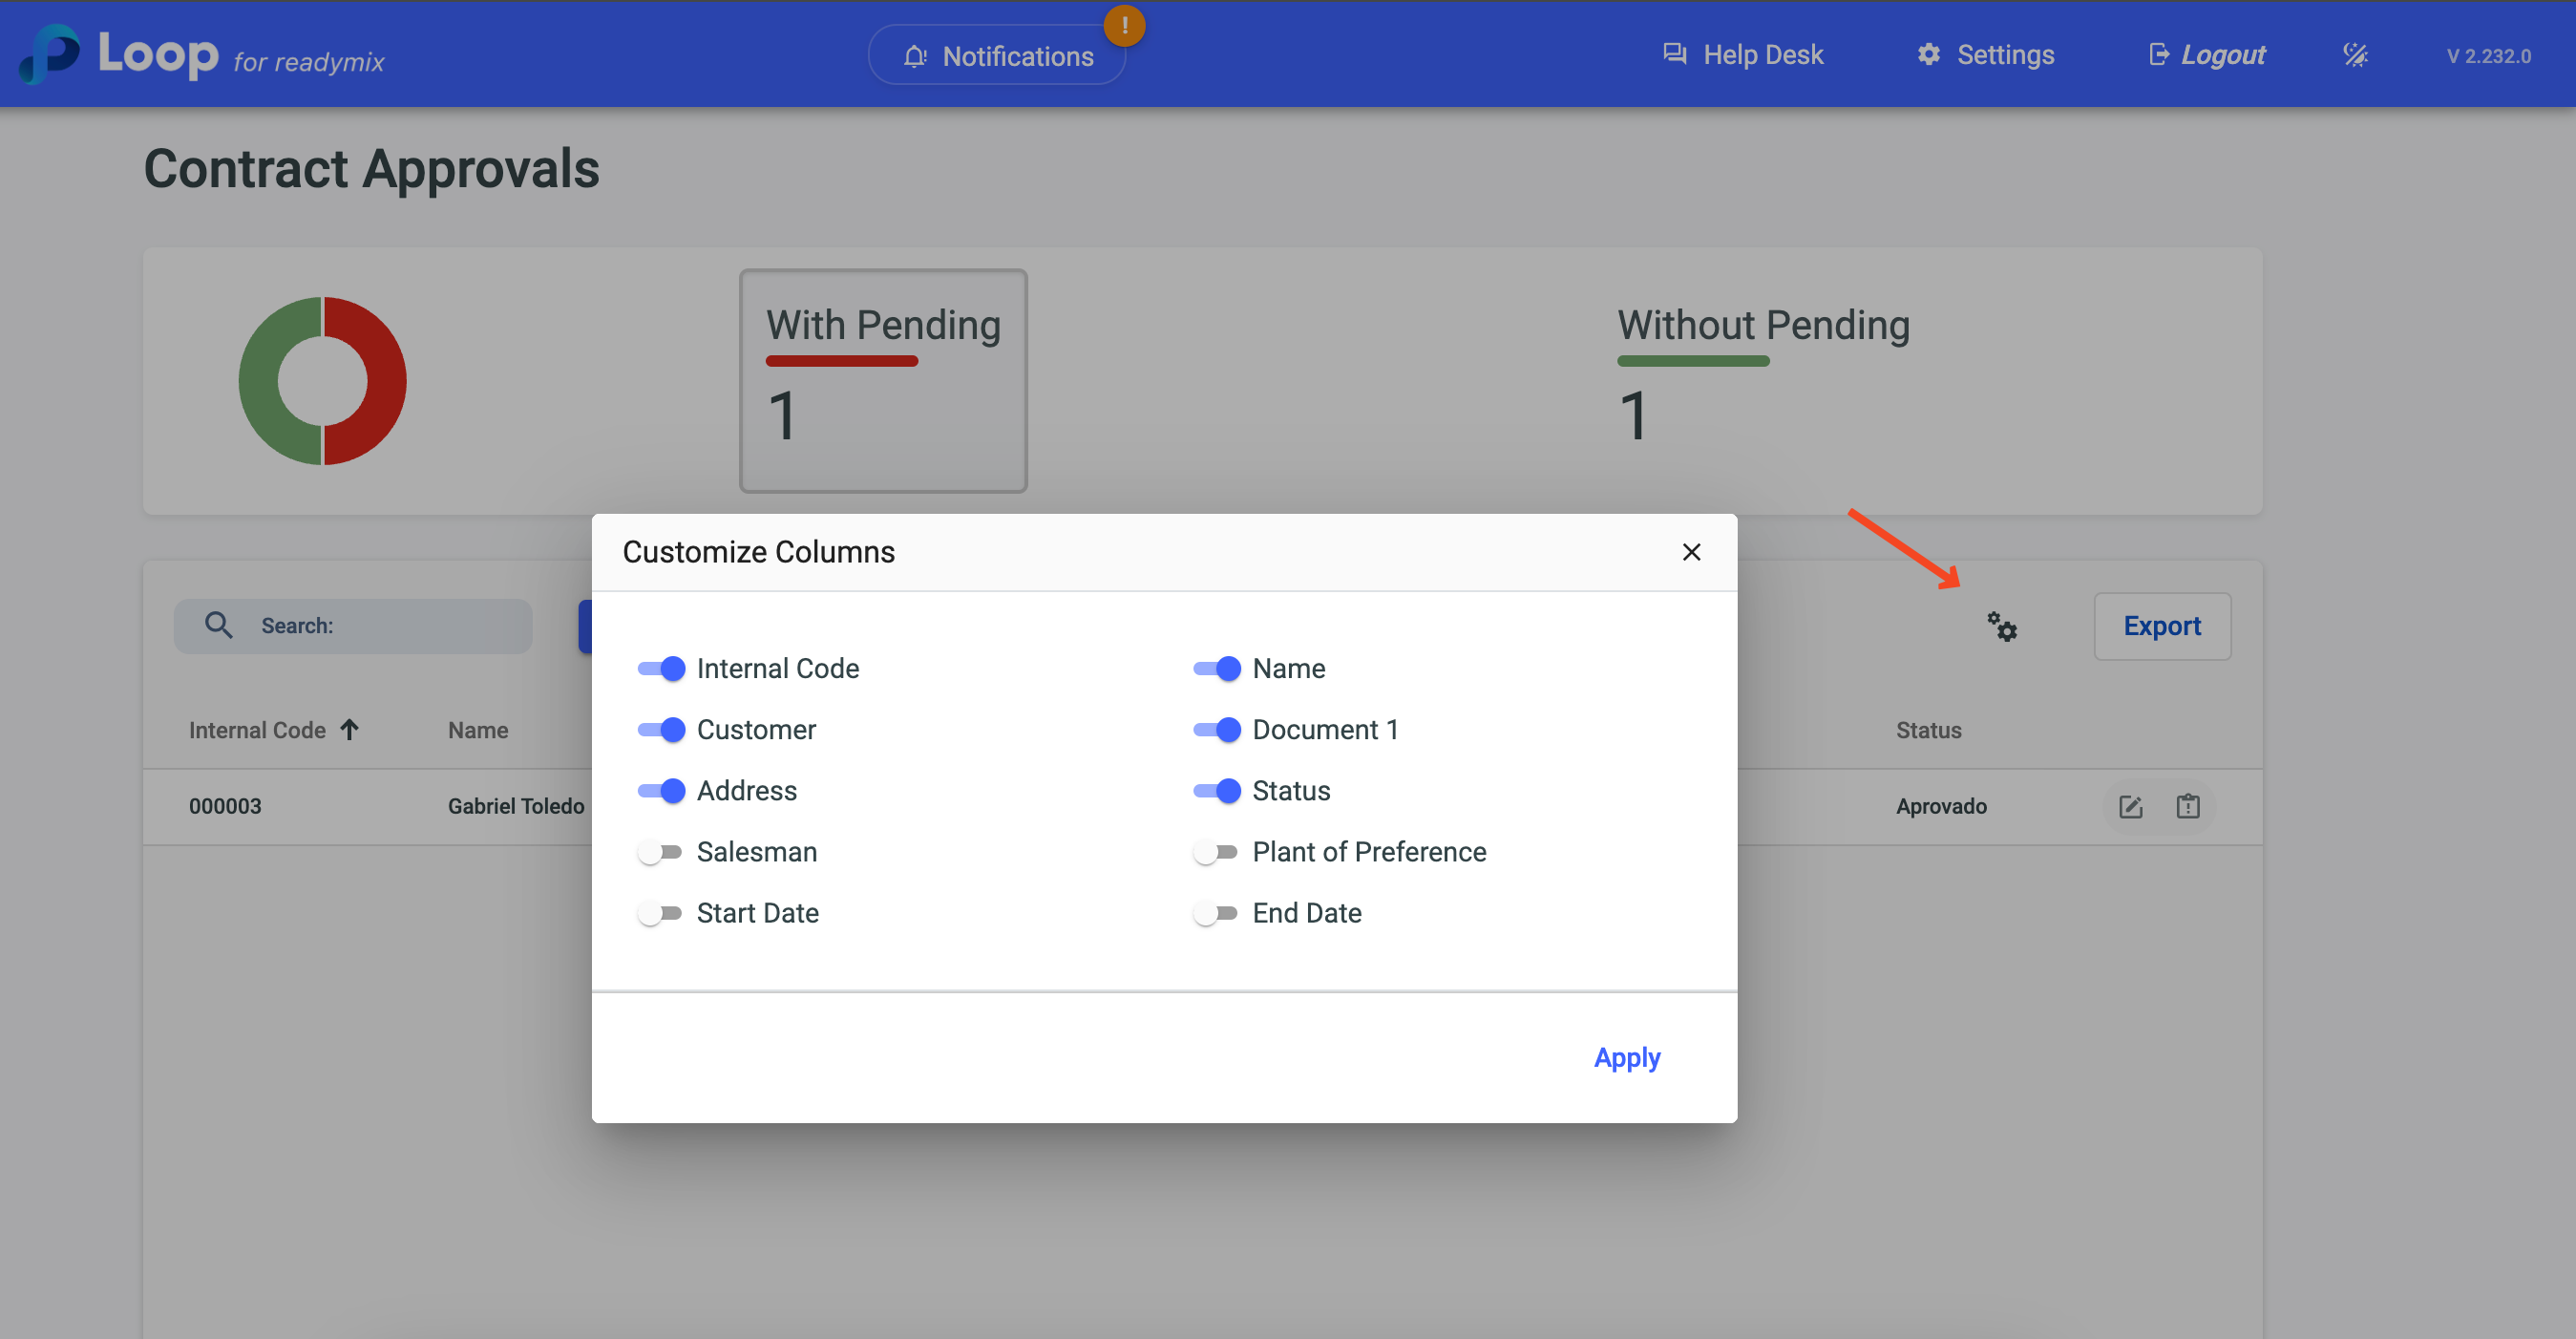Viewport: 2576px width, 1339px height.
Task: Turn on the Plant of Preference toggle
Action: (x=1216, y=852)
